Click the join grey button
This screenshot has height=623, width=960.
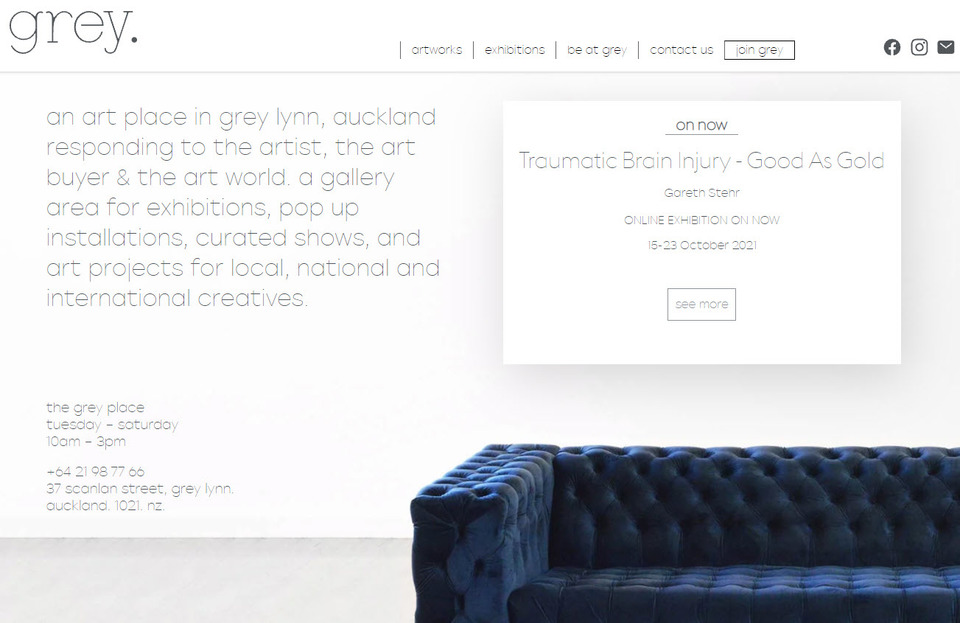coord(759,50)
